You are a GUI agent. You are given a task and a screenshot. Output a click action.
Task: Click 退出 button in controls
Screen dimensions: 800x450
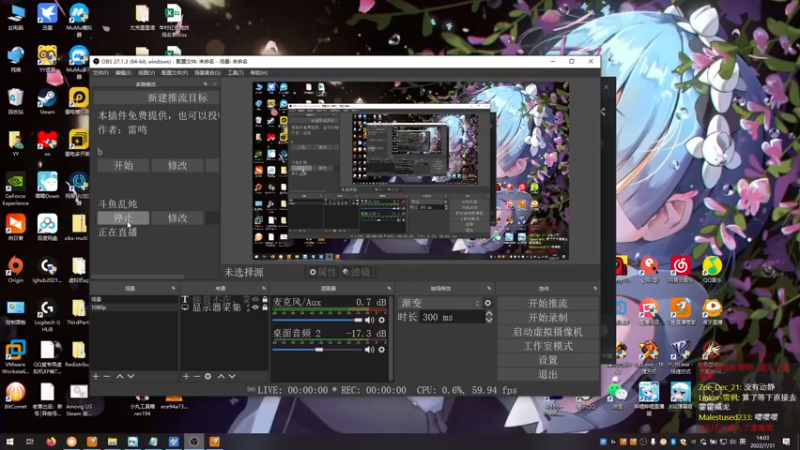tap(548, 374)
